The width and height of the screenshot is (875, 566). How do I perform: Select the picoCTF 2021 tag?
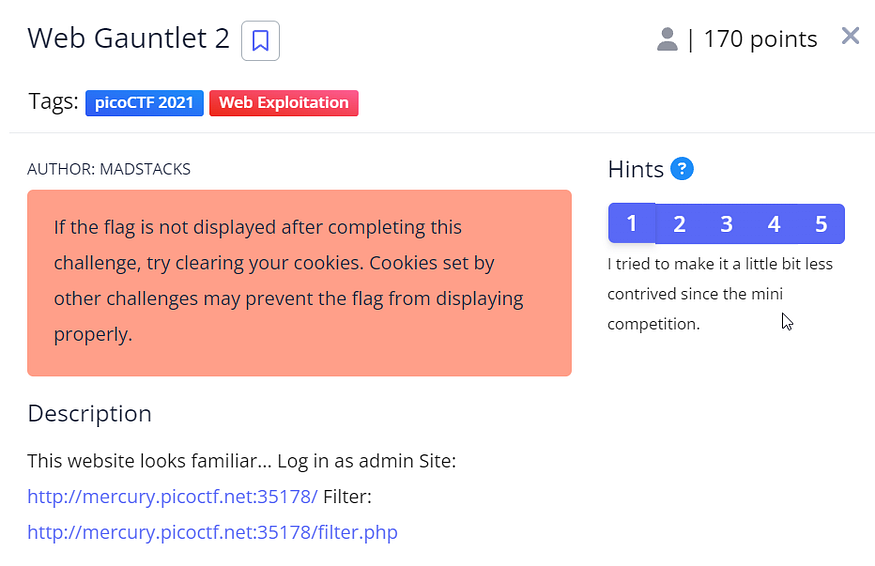coord(145,103)
